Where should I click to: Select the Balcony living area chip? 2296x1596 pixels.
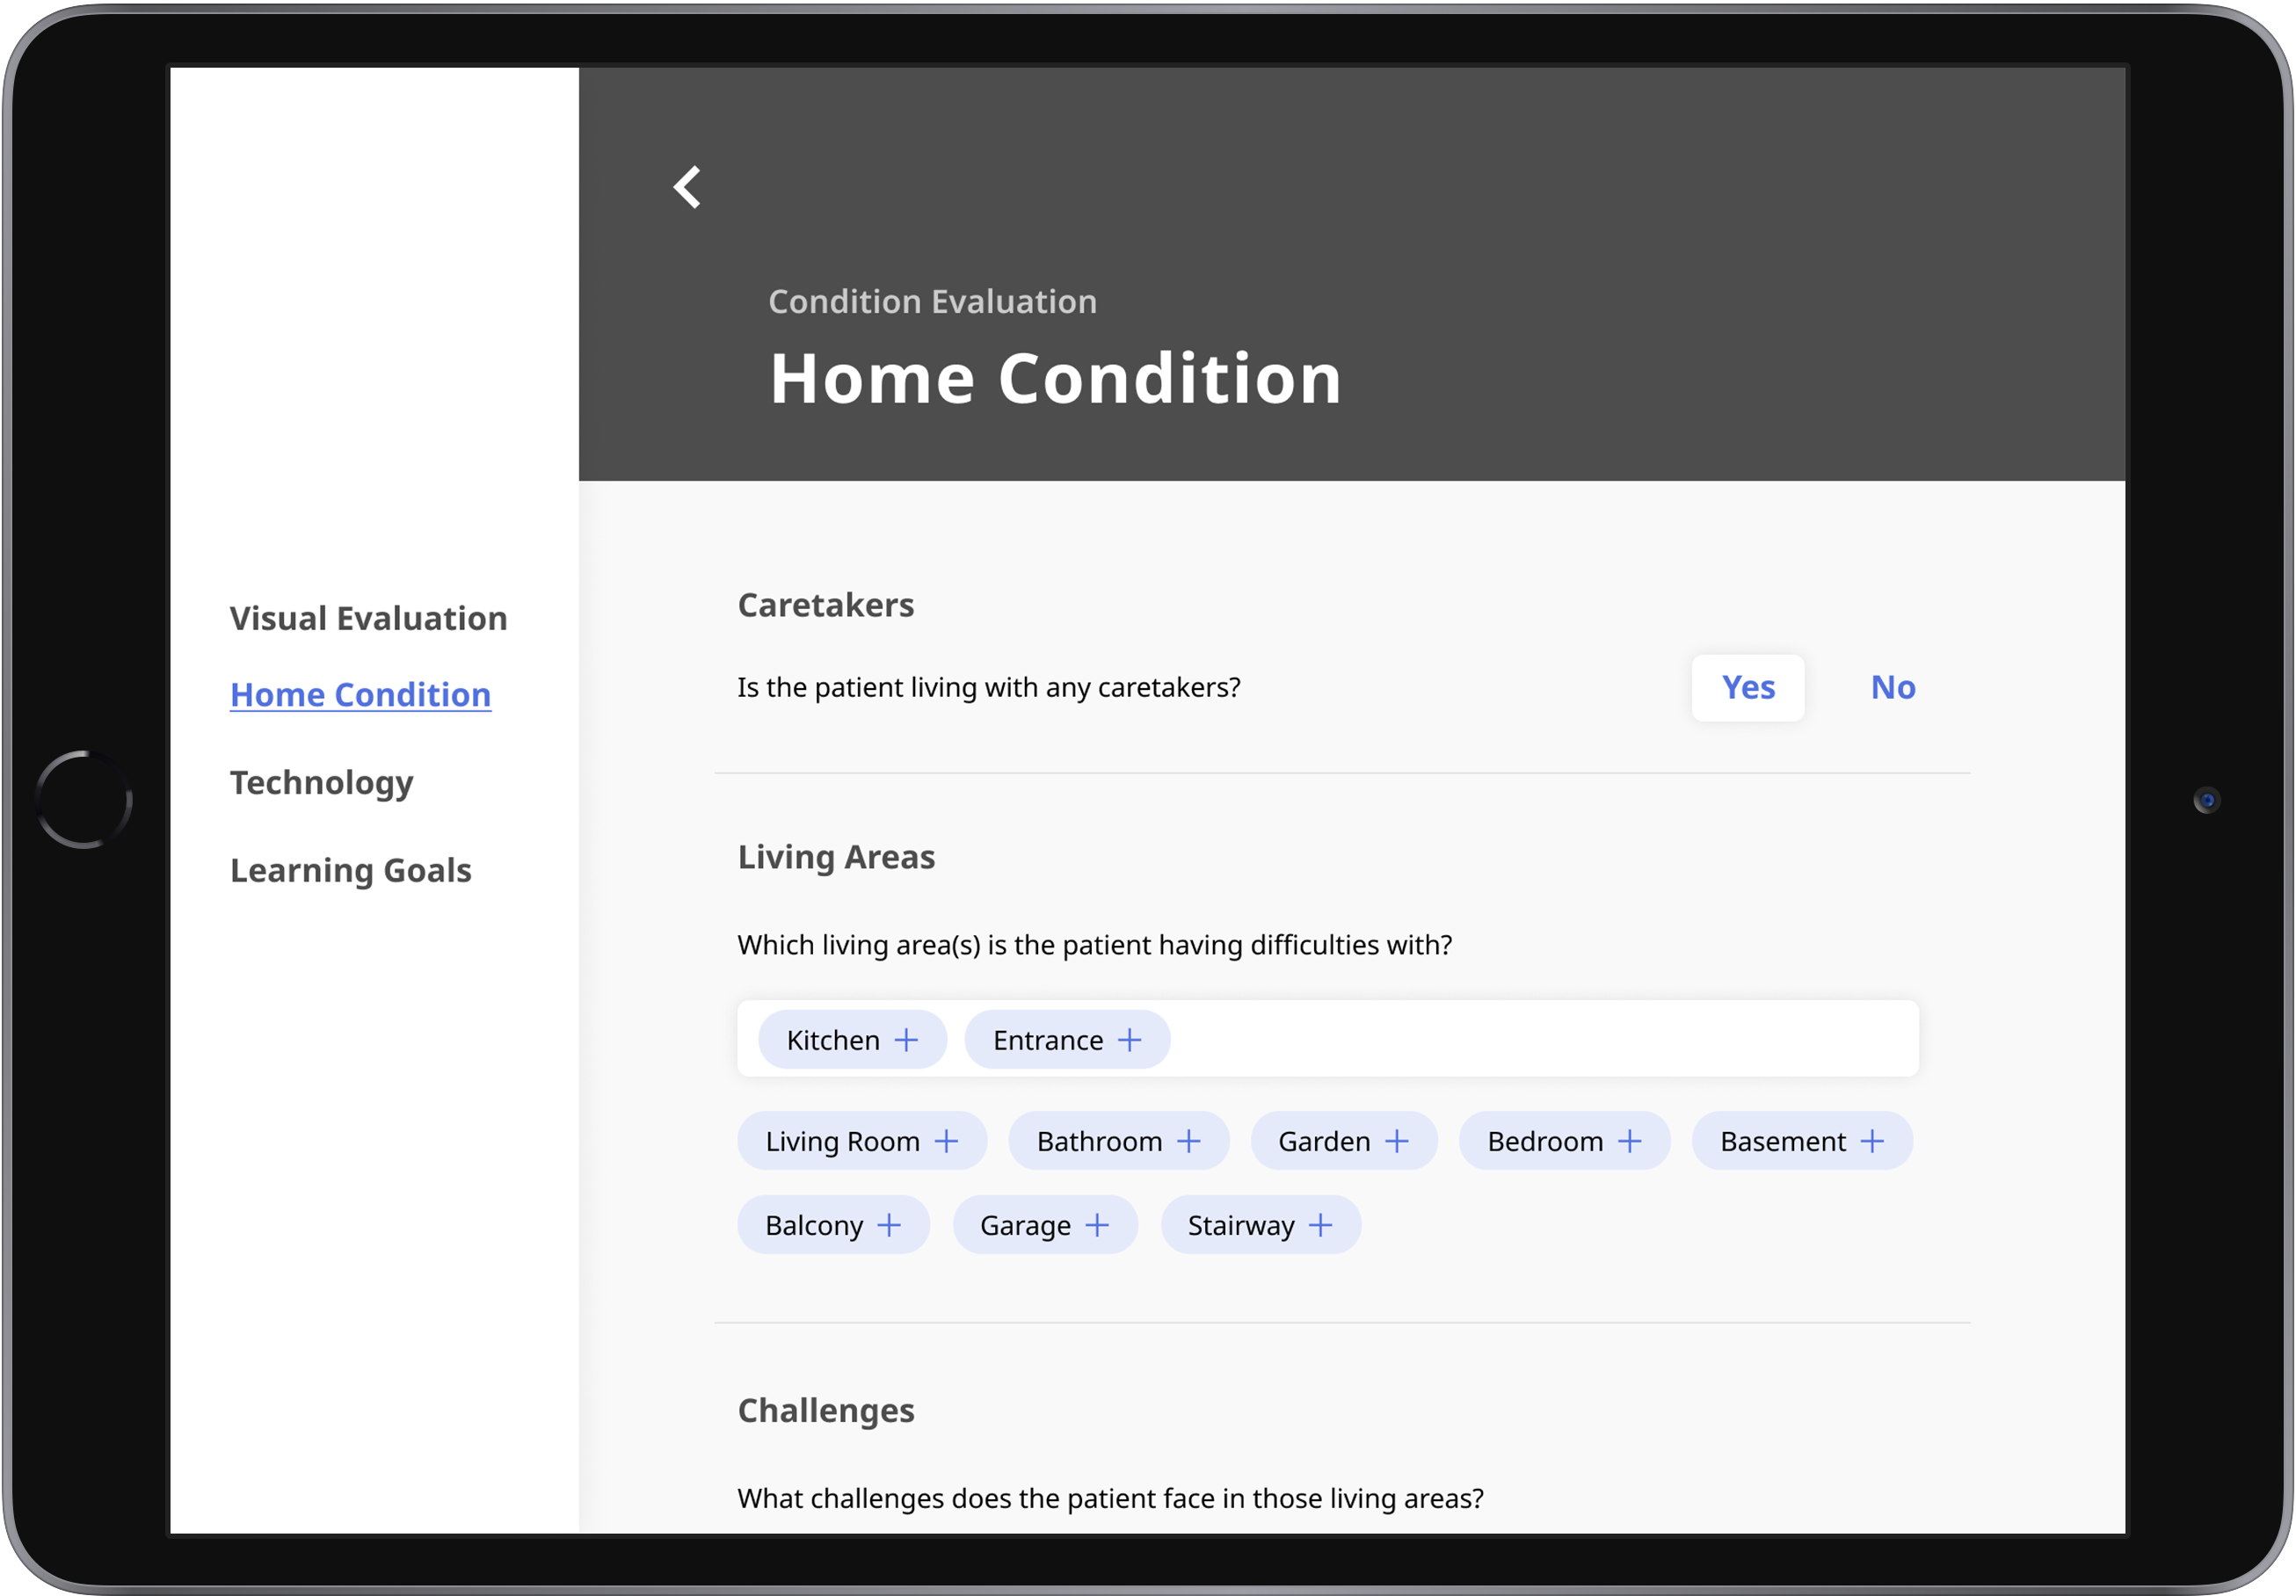coord(815,1225)
